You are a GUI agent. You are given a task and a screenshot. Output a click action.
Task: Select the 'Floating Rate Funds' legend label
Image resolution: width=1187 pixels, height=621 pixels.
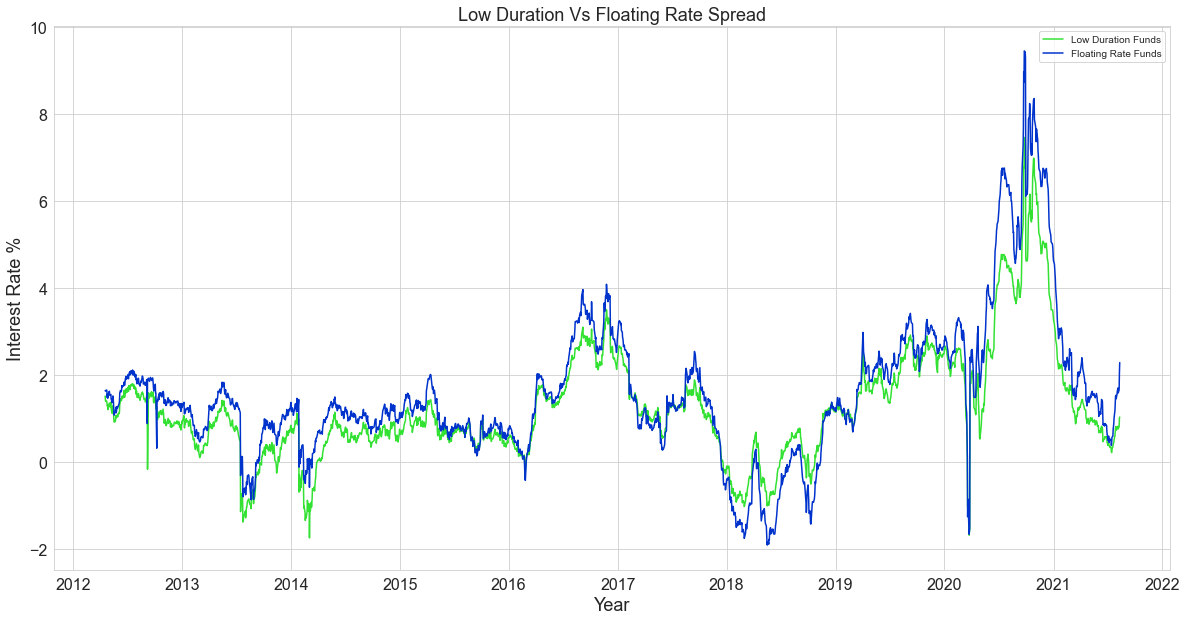click(1116, 55)
